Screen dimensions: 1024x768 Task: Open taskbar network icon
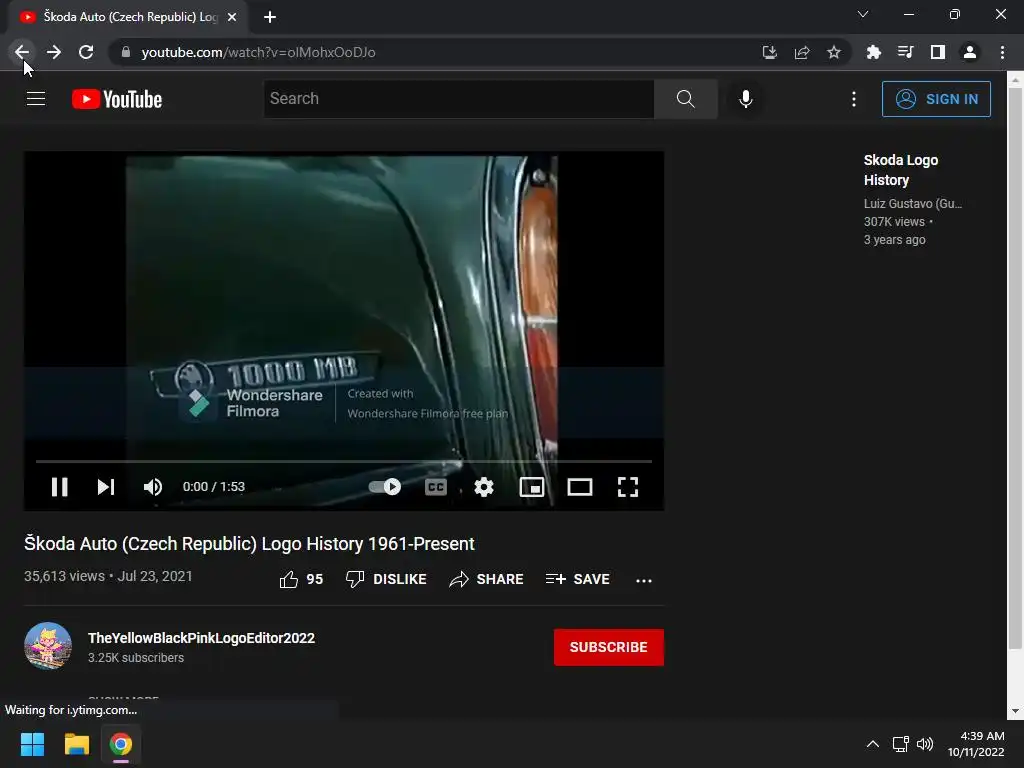901,744
